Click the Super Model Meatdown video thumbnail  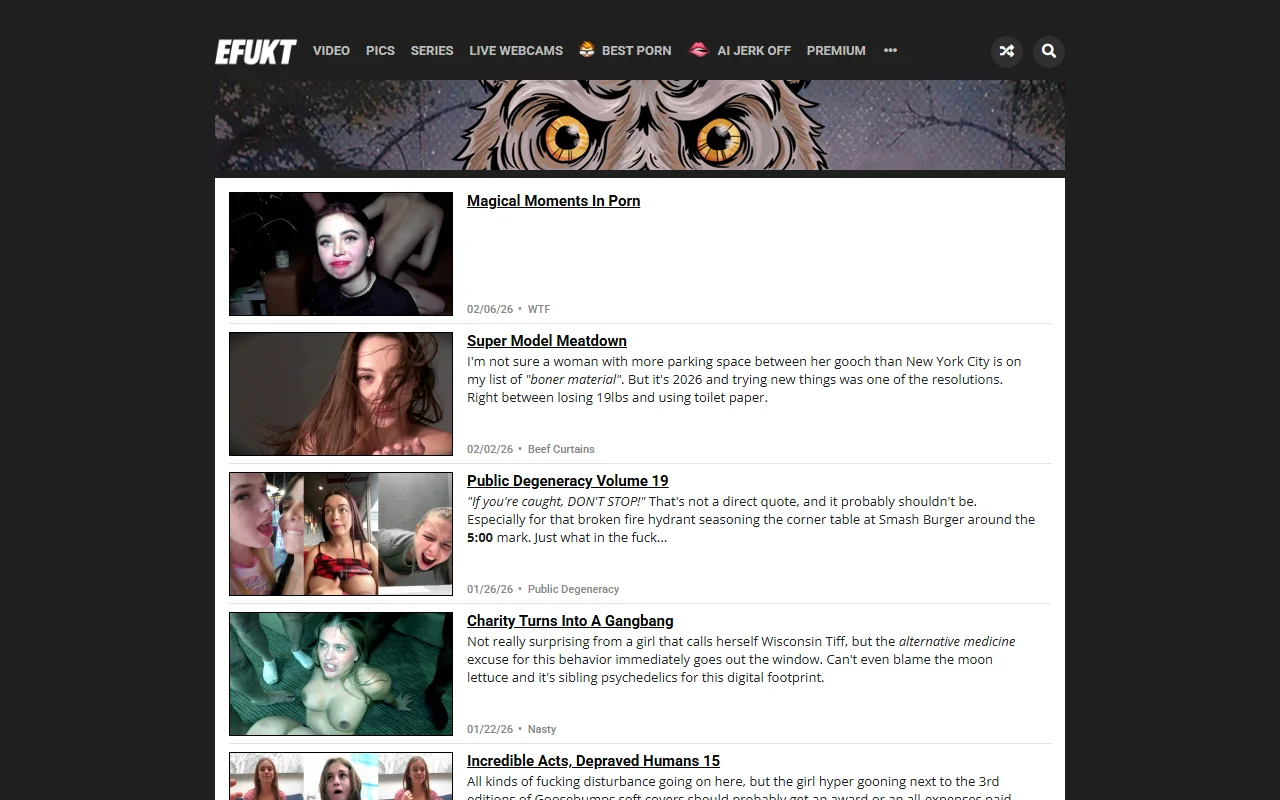pos(340,393)
